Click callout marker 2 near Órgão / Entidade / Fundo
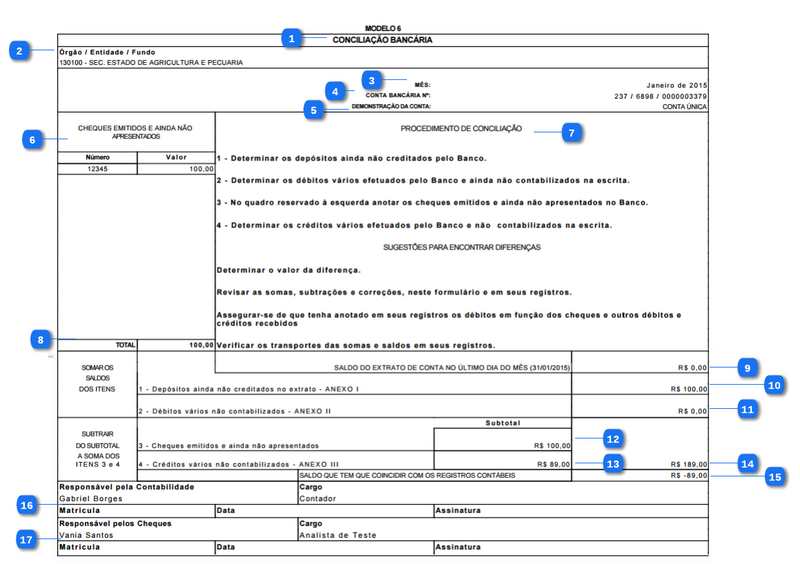 pyautogui.click(x=20, y=50)
